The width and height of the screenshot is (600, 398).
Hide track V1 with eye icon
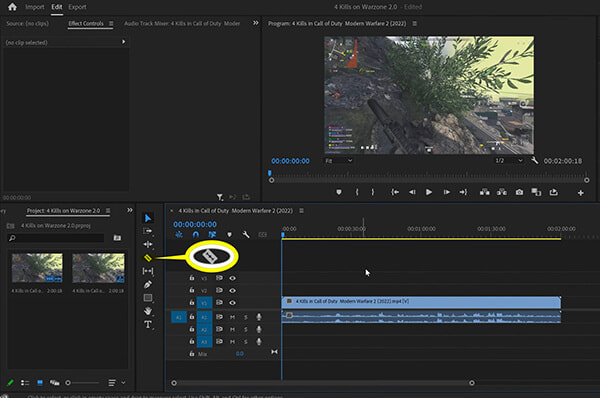[232, 303]
